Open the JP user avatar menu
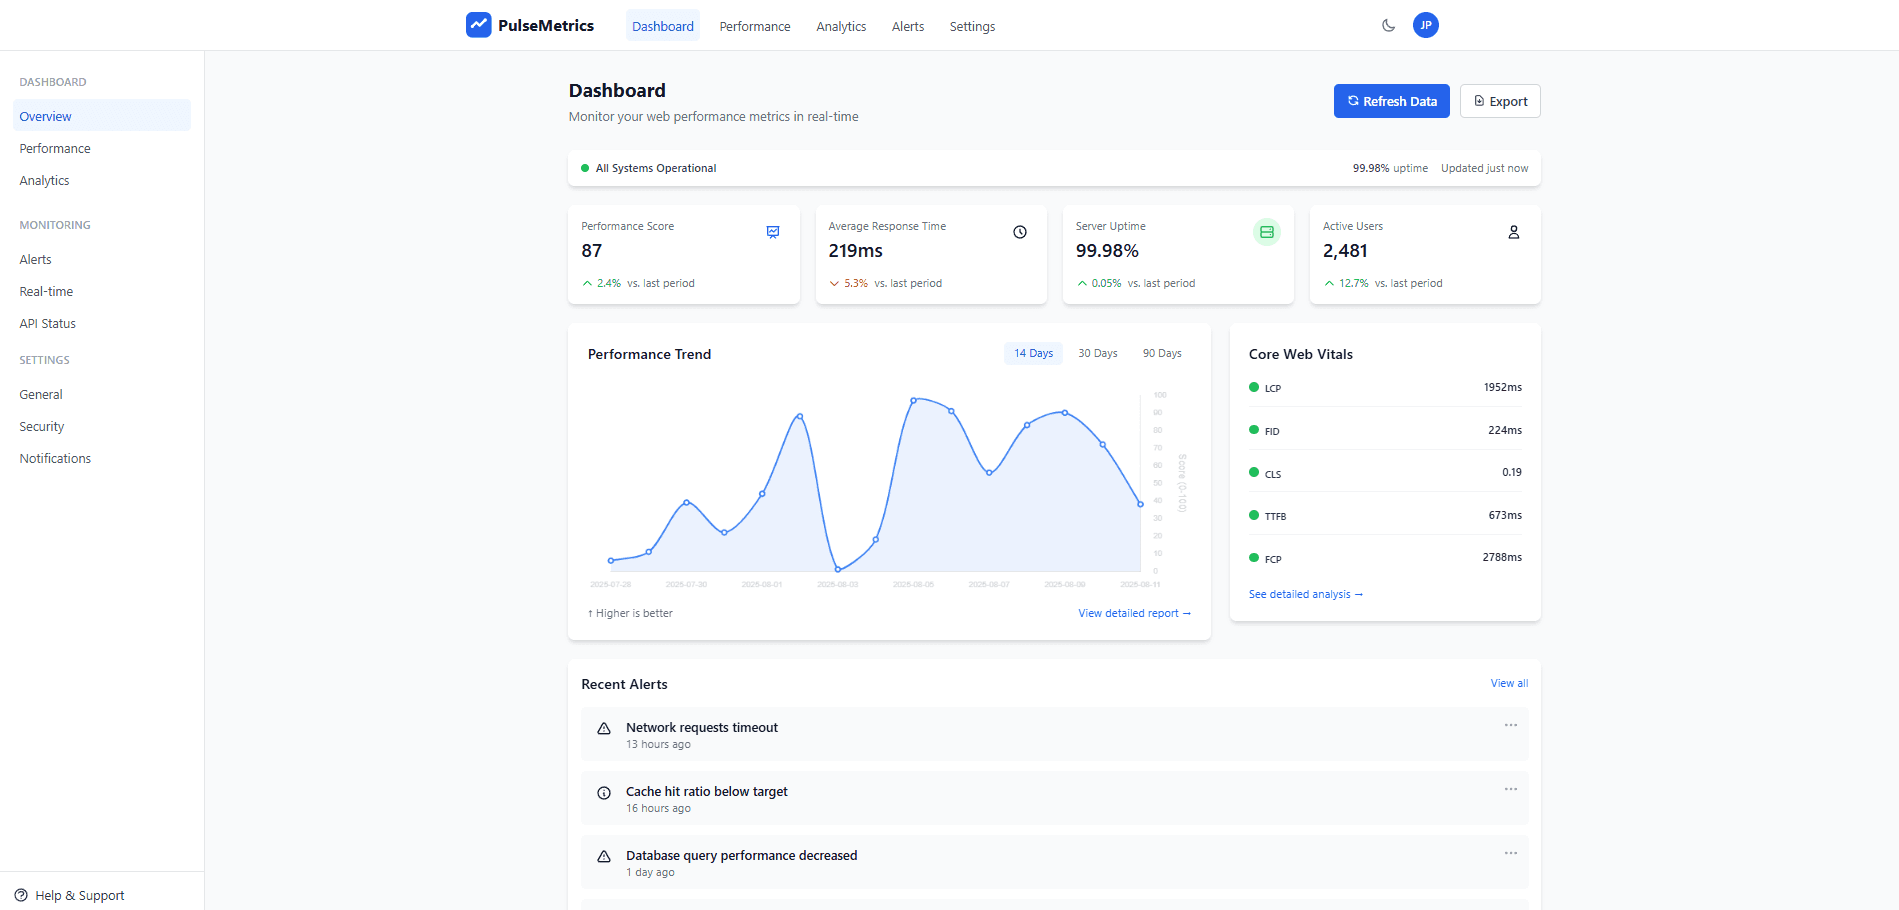 tap(1425, 26)
